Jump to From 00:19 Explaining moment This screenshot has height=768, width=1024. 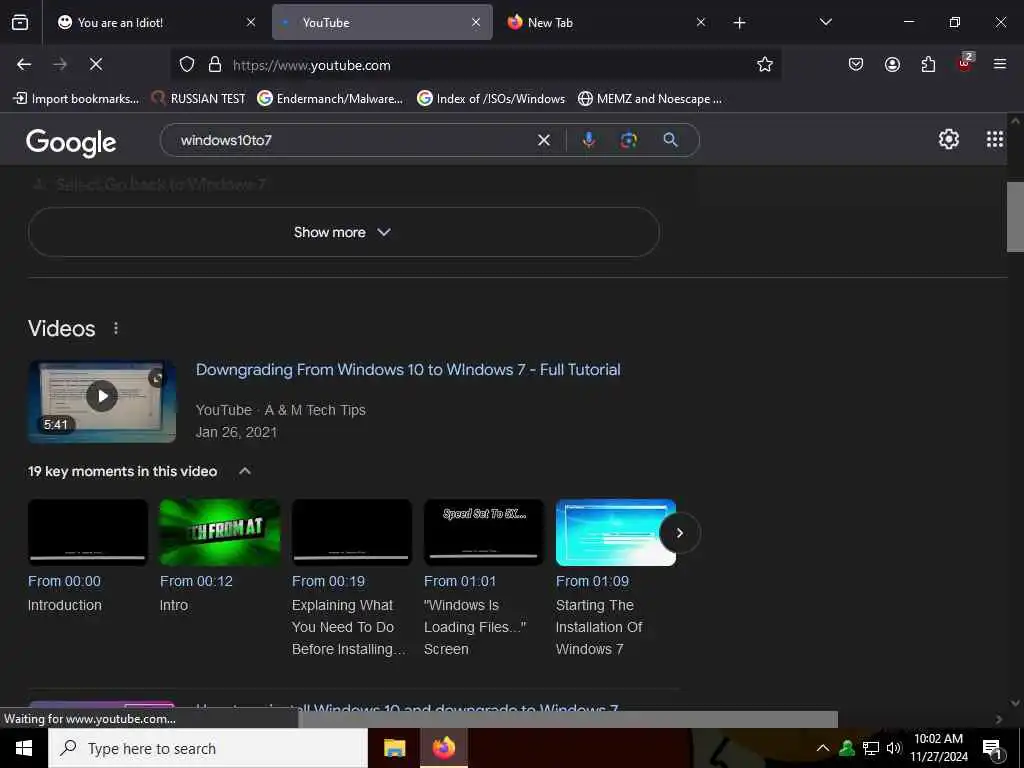tap(351, 579)
